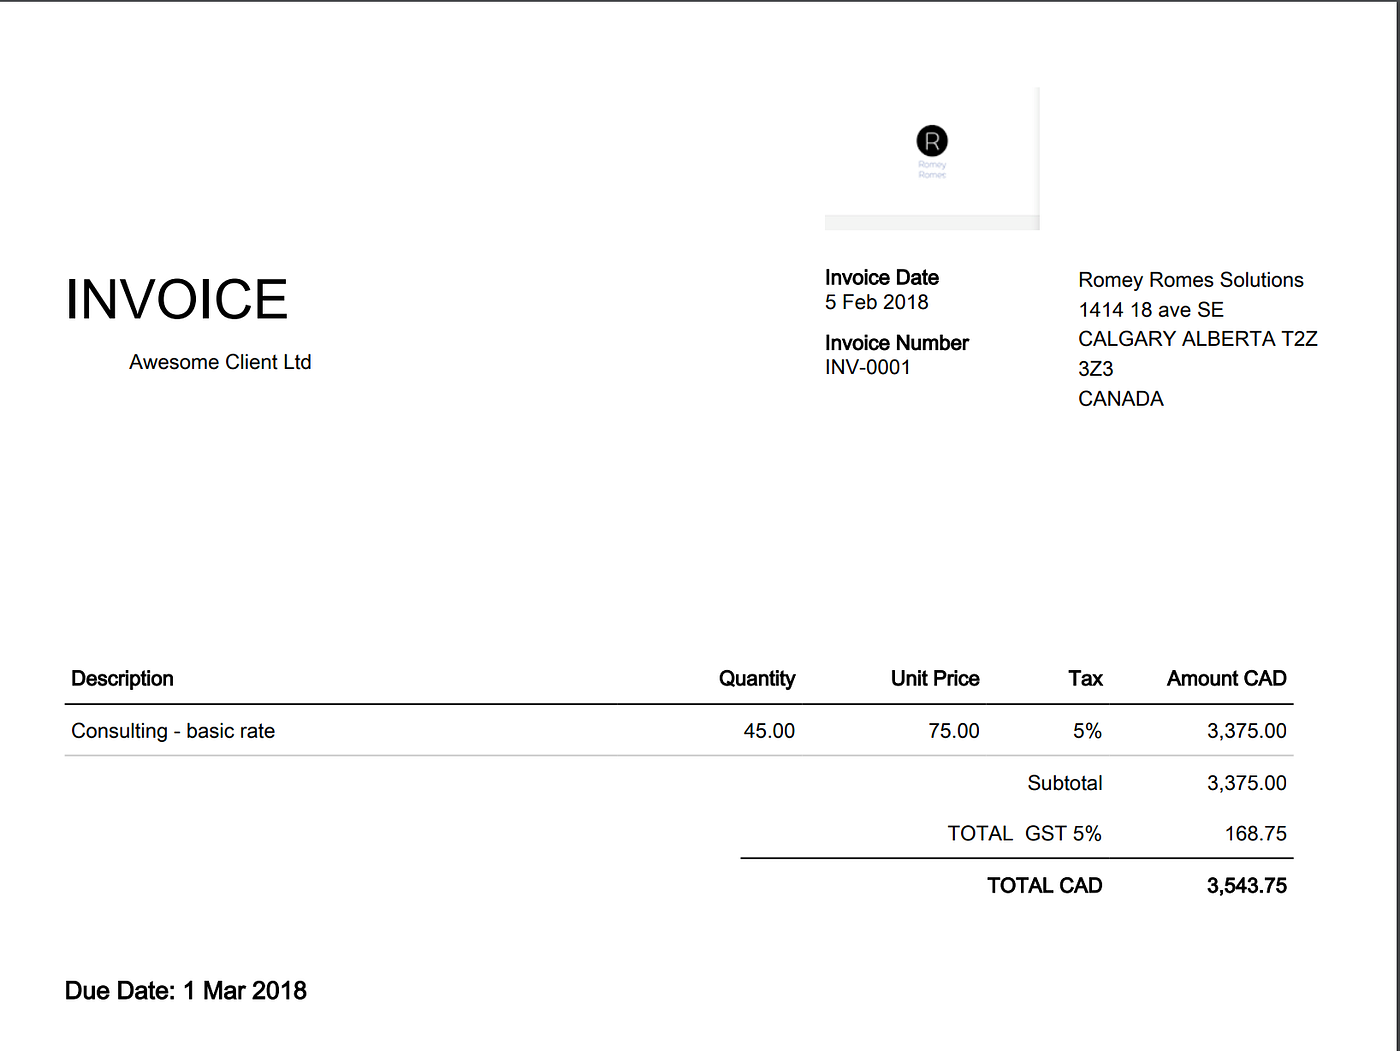
Task: Click the Description column header
Action: (x=122, y=679)
